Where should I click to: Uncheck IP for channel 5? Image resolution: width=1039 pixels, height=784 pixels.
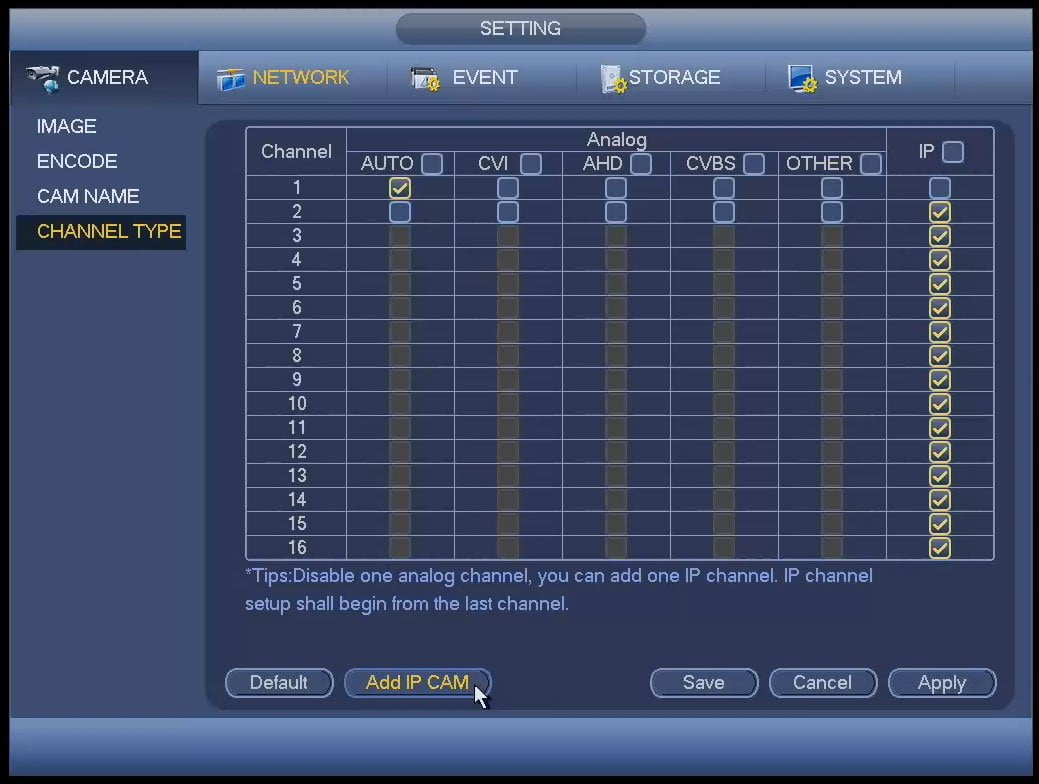click(x=940, y=284)
